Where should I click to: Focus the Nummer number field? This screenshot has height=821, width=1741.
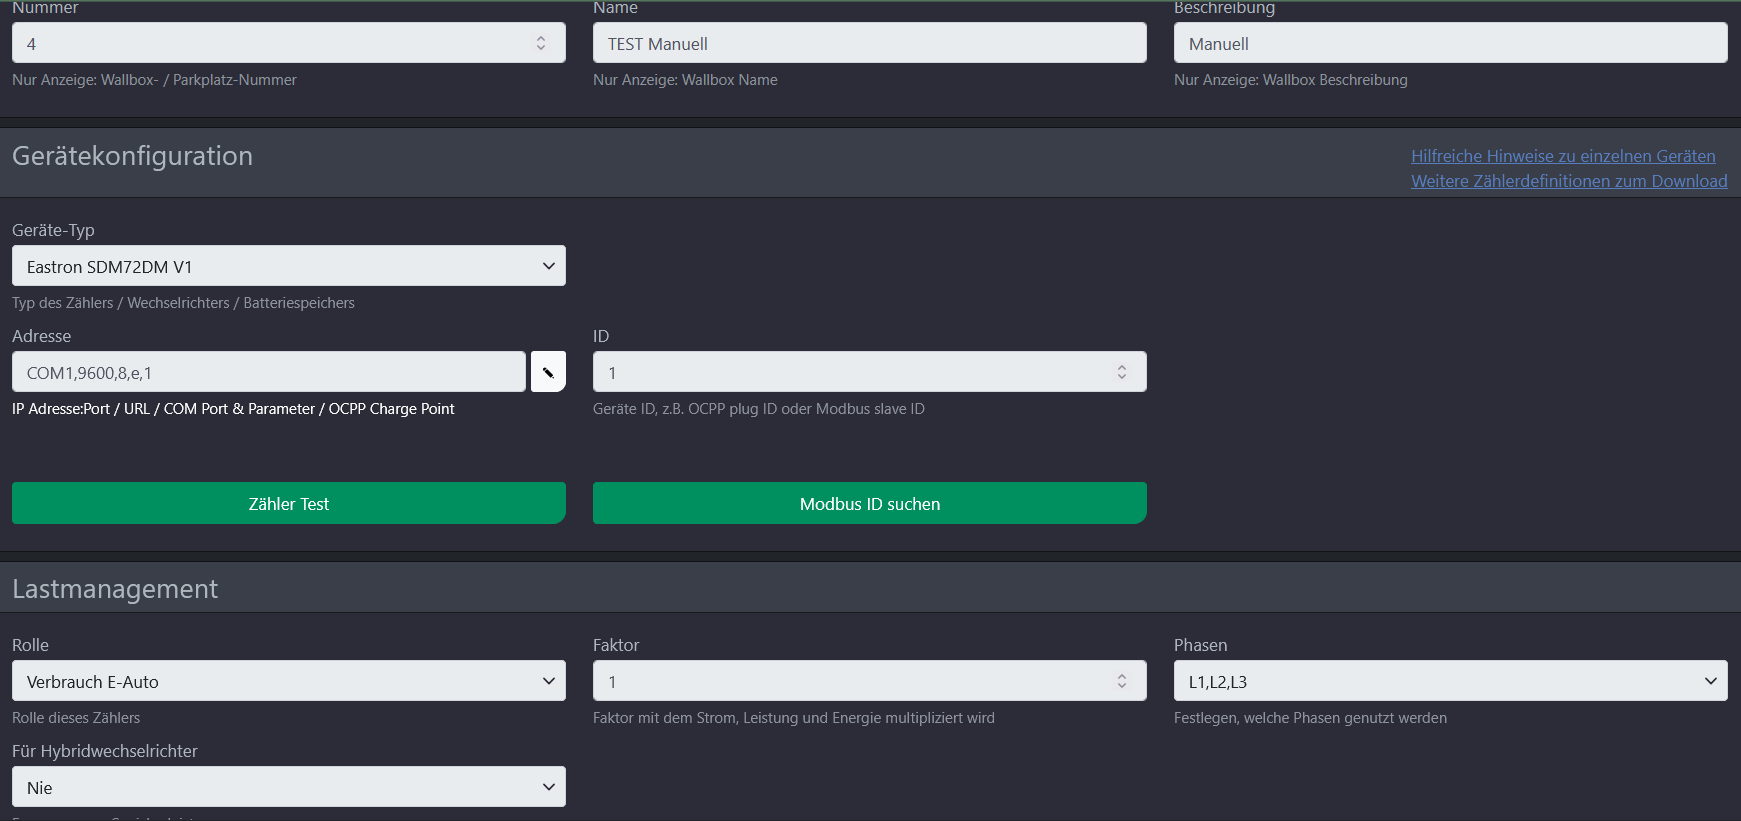(270, 43)
